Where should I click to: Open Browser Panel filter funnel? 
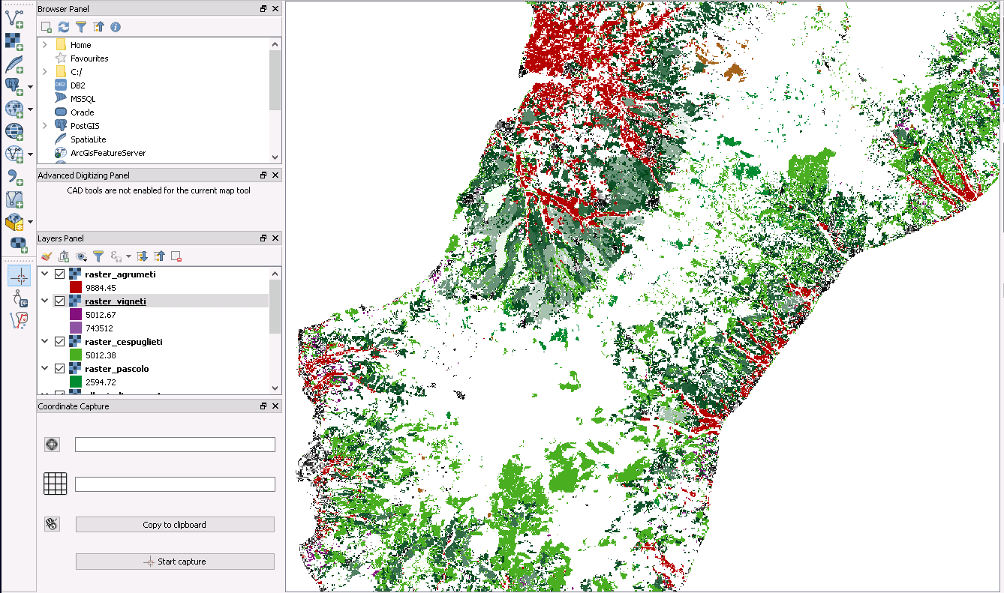pos(81,27)
